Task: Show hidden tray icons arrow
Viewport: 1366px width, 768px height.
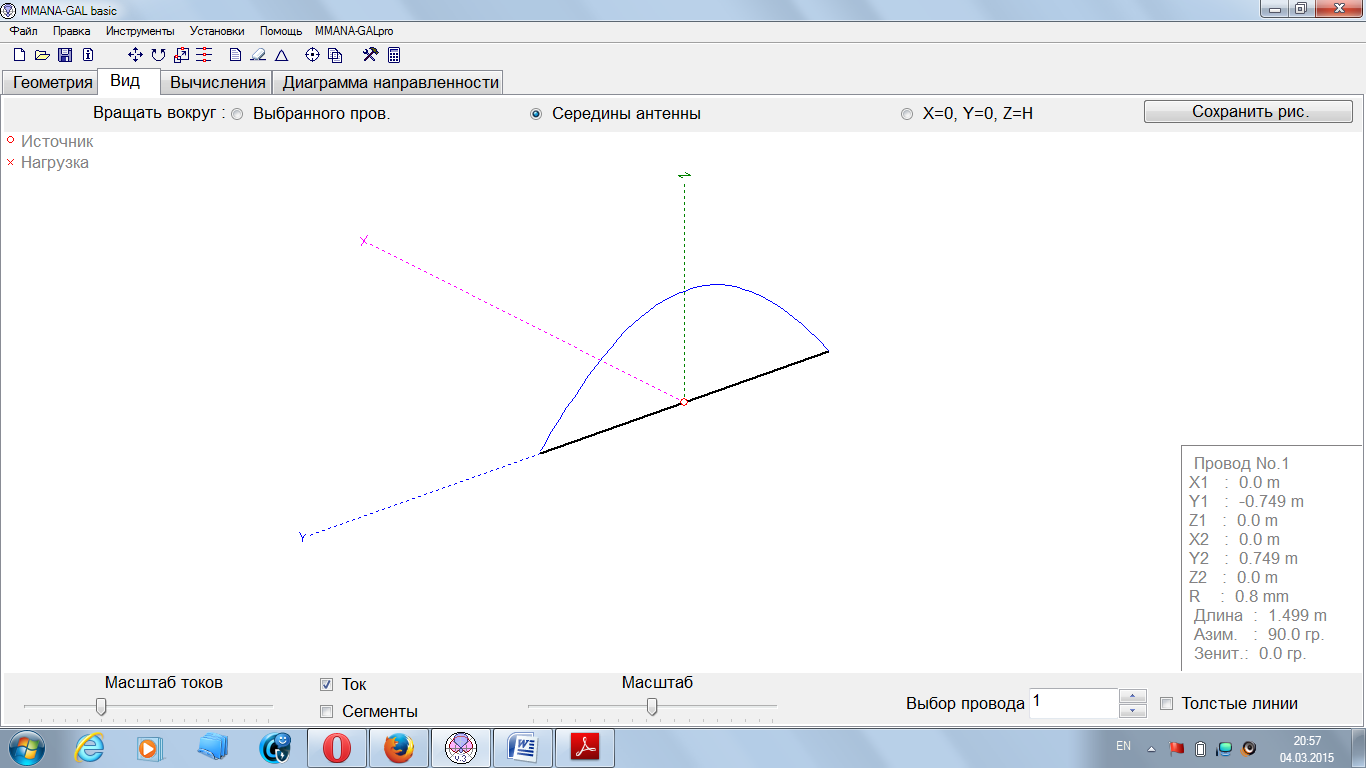Action: tap(1151, 747)
